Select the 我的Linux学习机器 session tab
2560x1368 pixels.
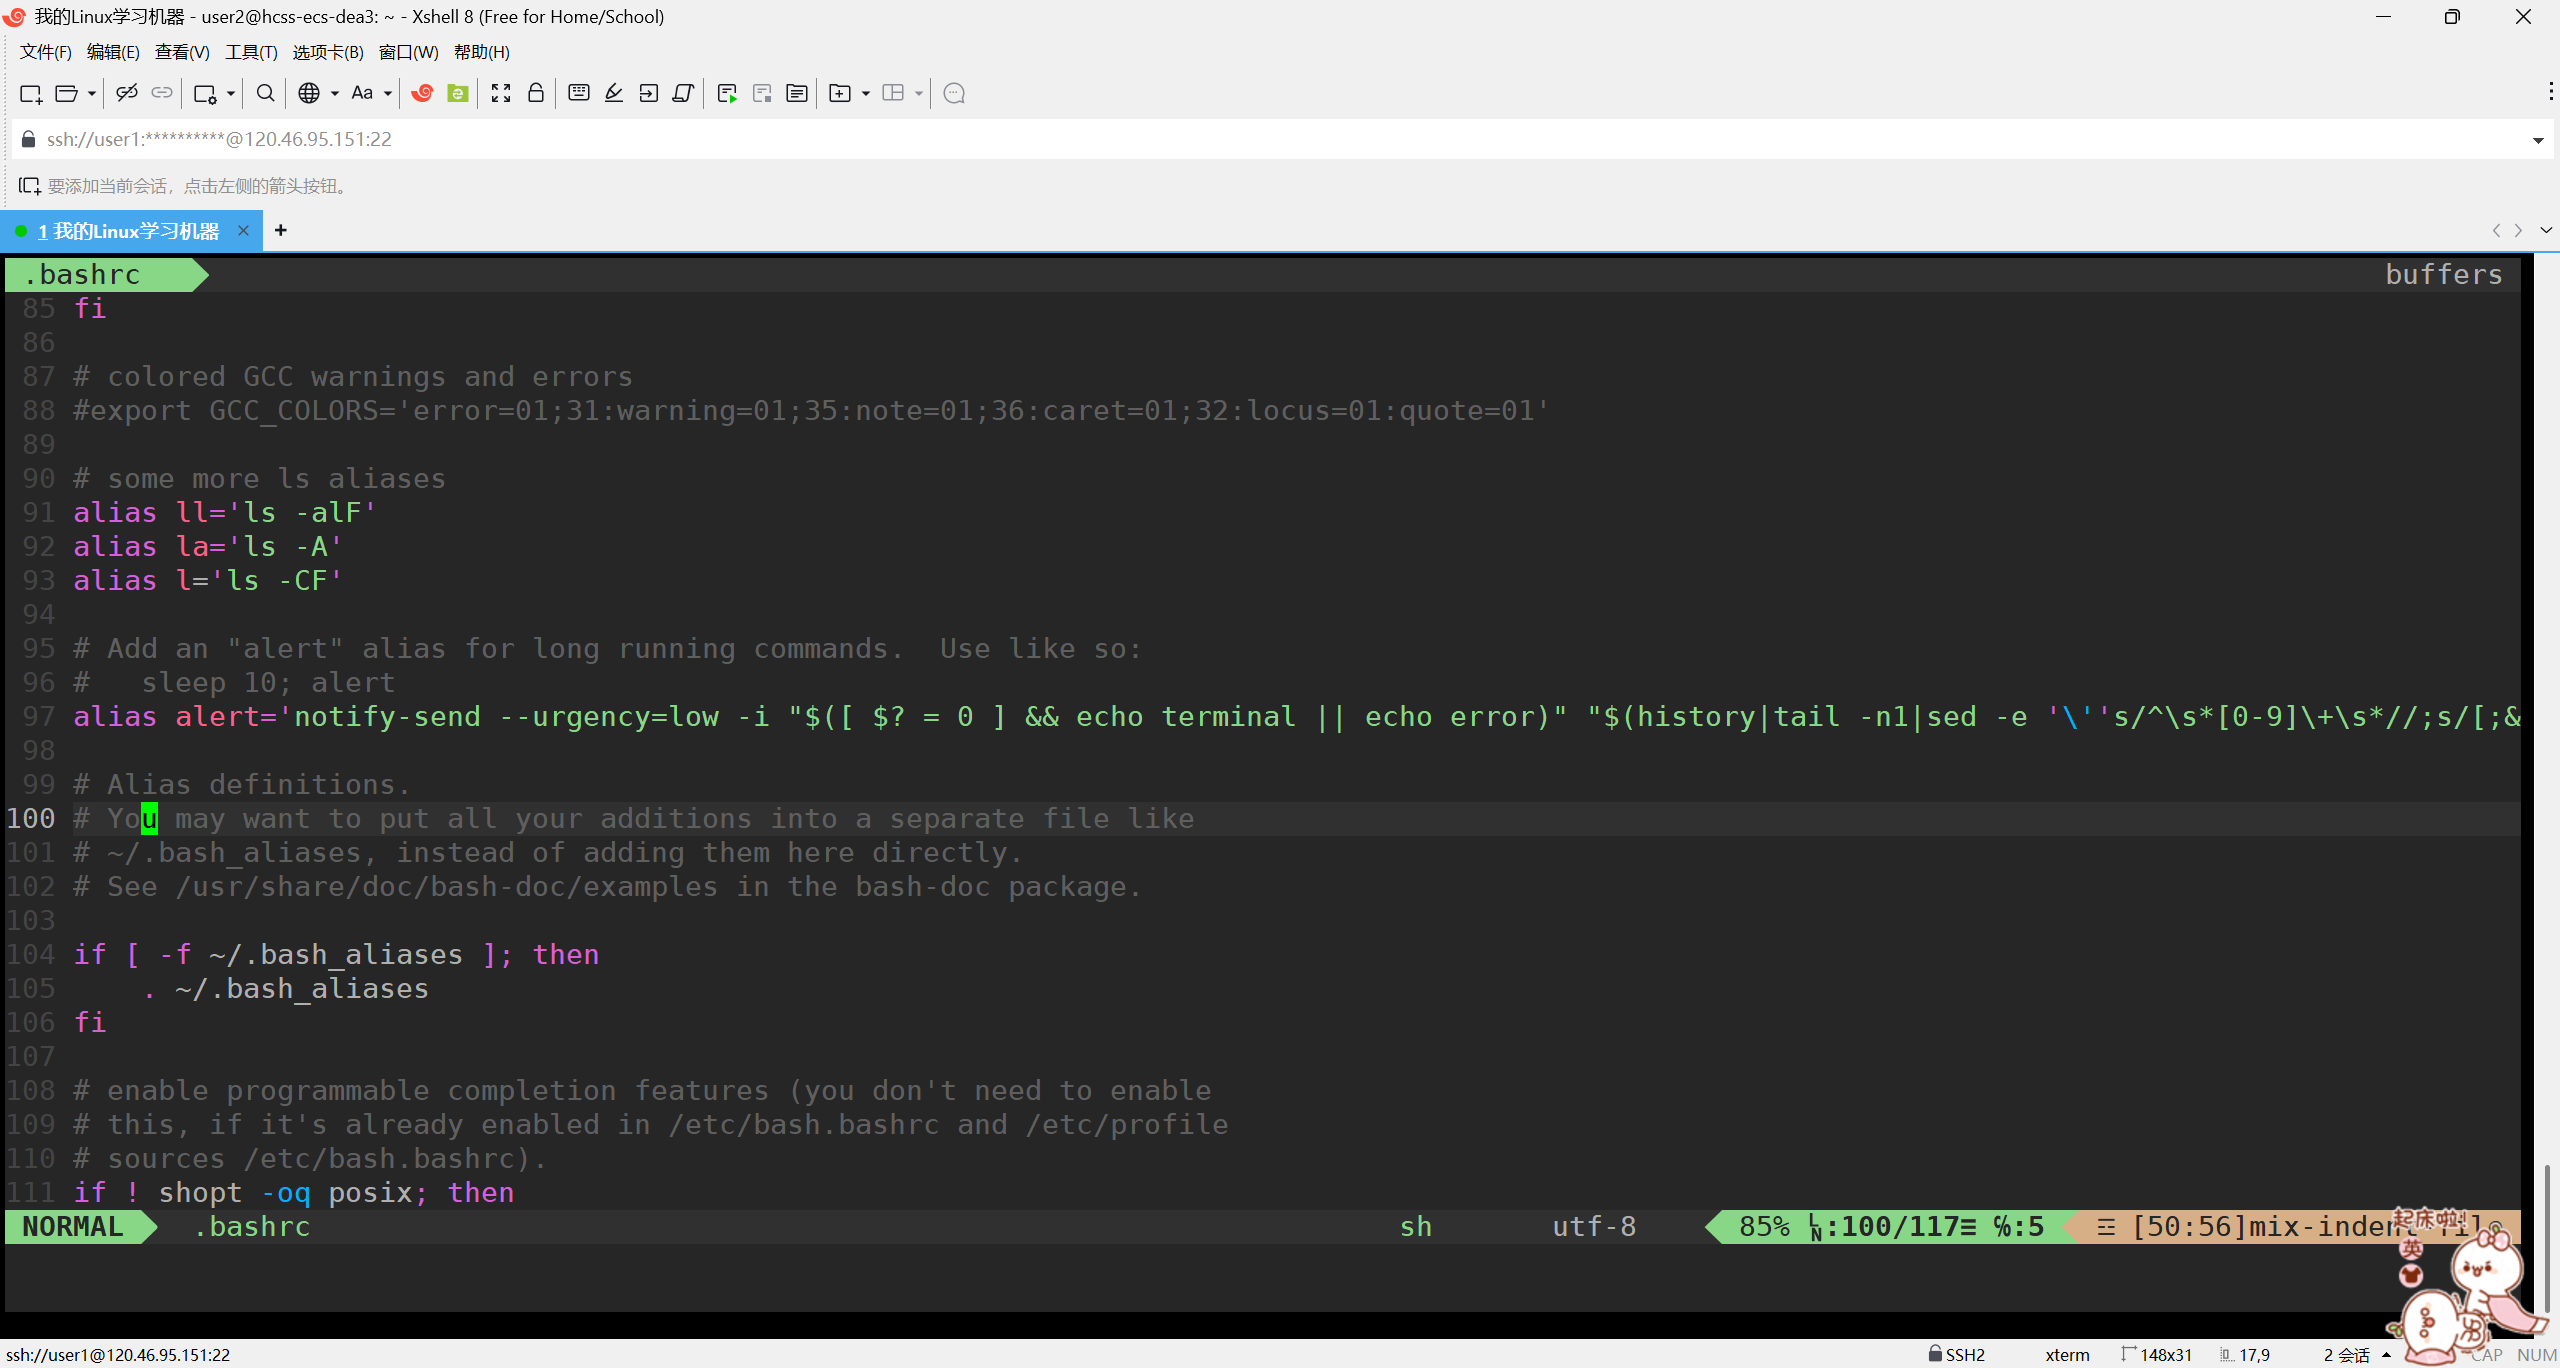[128, 231]
